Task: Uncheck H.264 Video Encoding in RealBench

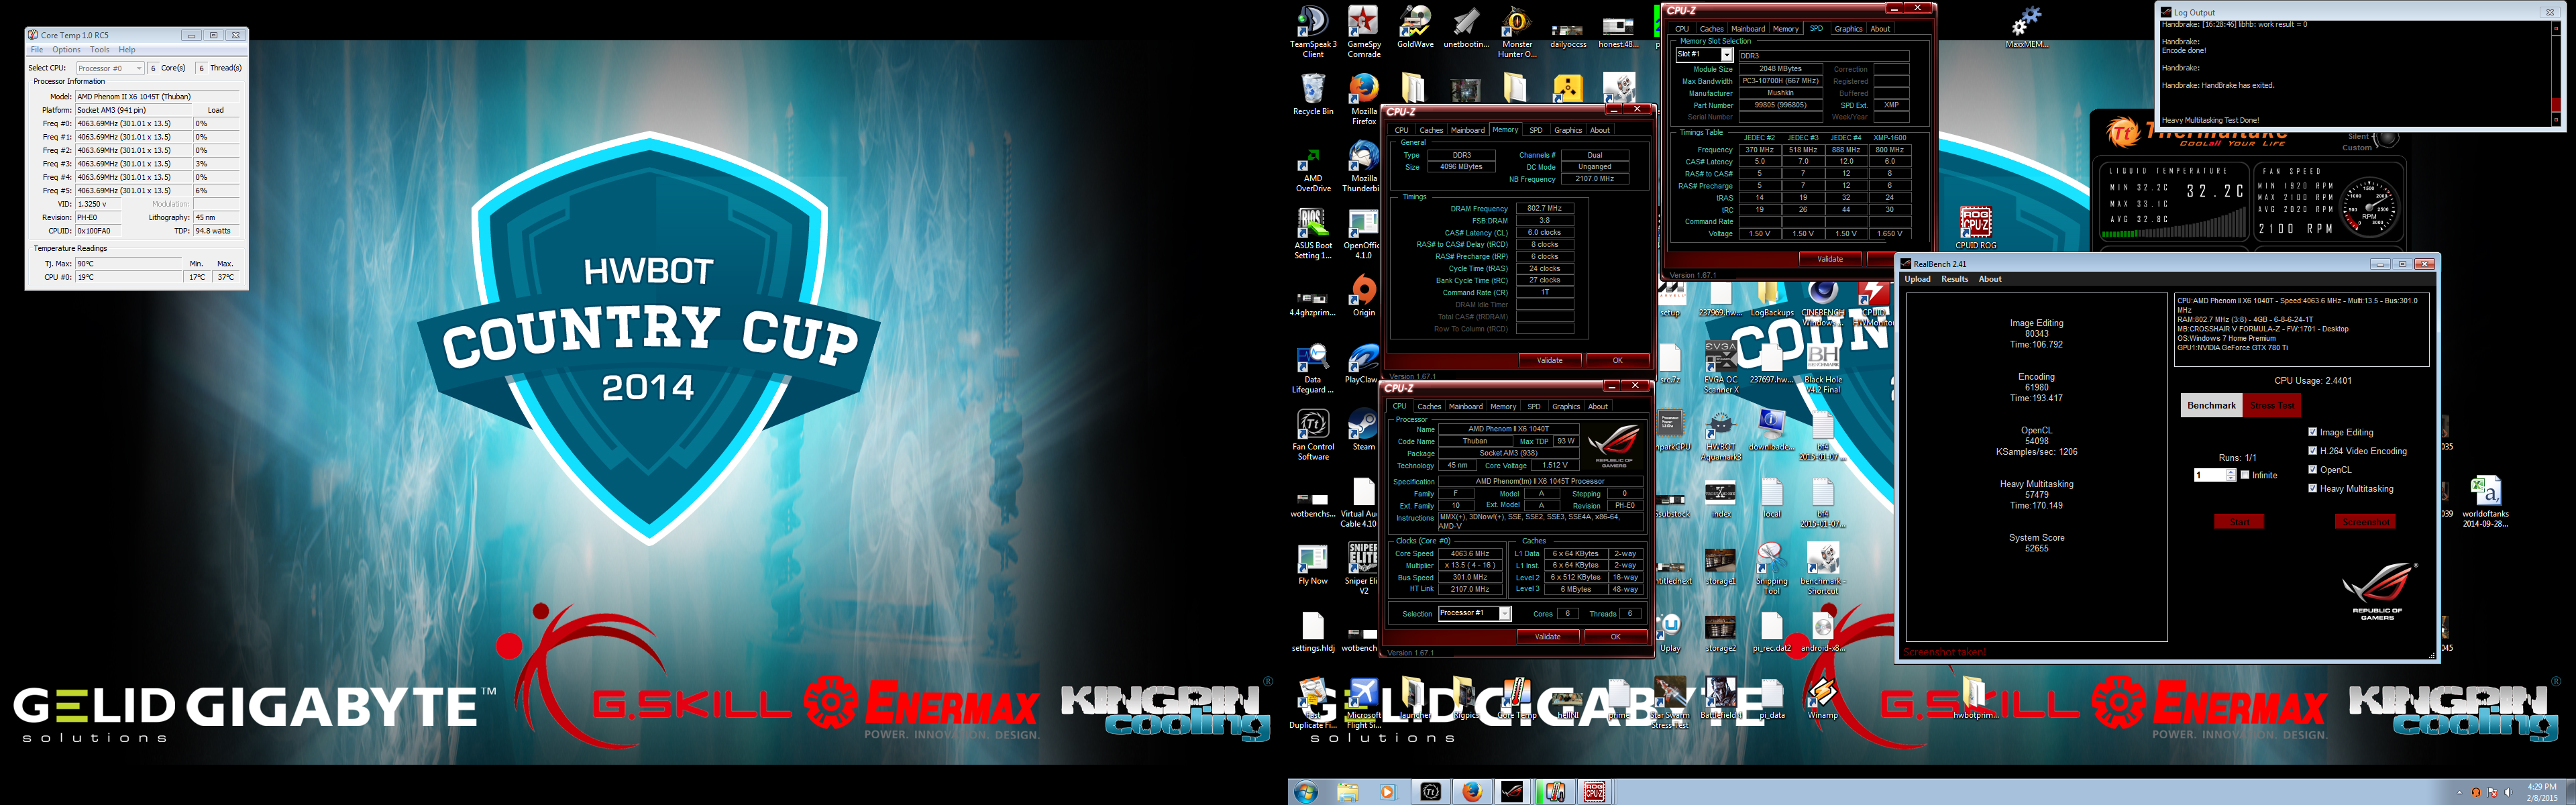Action: [2312, 451]
